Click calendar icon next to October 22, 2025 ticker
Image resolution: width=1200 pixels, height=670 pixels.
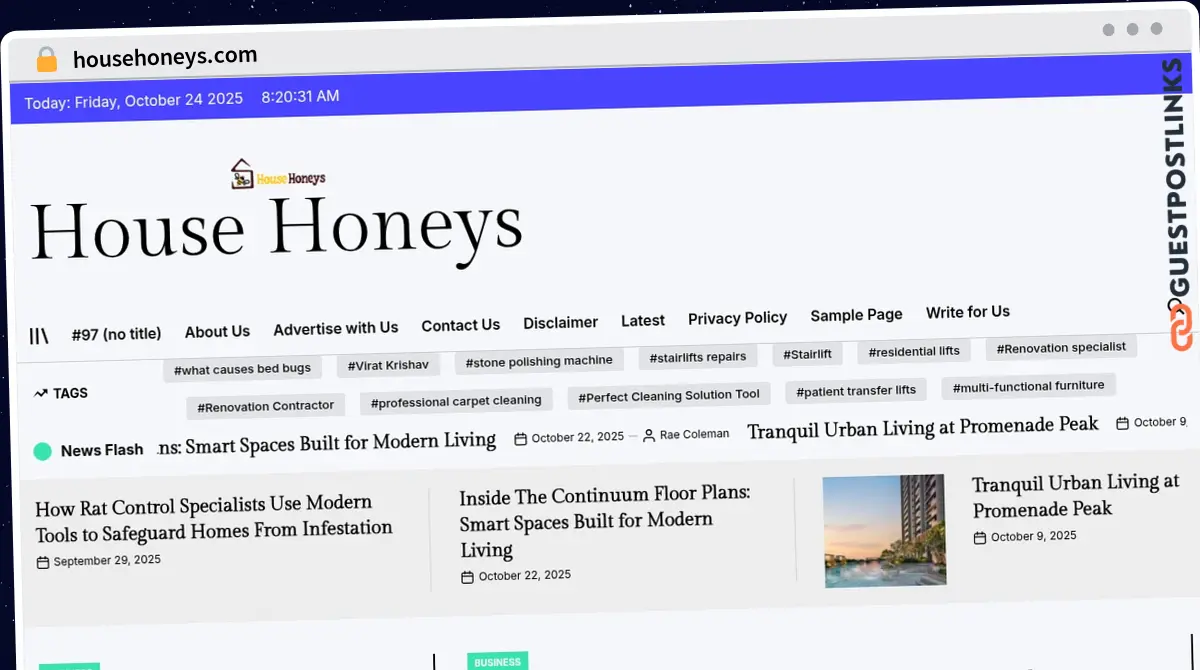coord(521,439)
